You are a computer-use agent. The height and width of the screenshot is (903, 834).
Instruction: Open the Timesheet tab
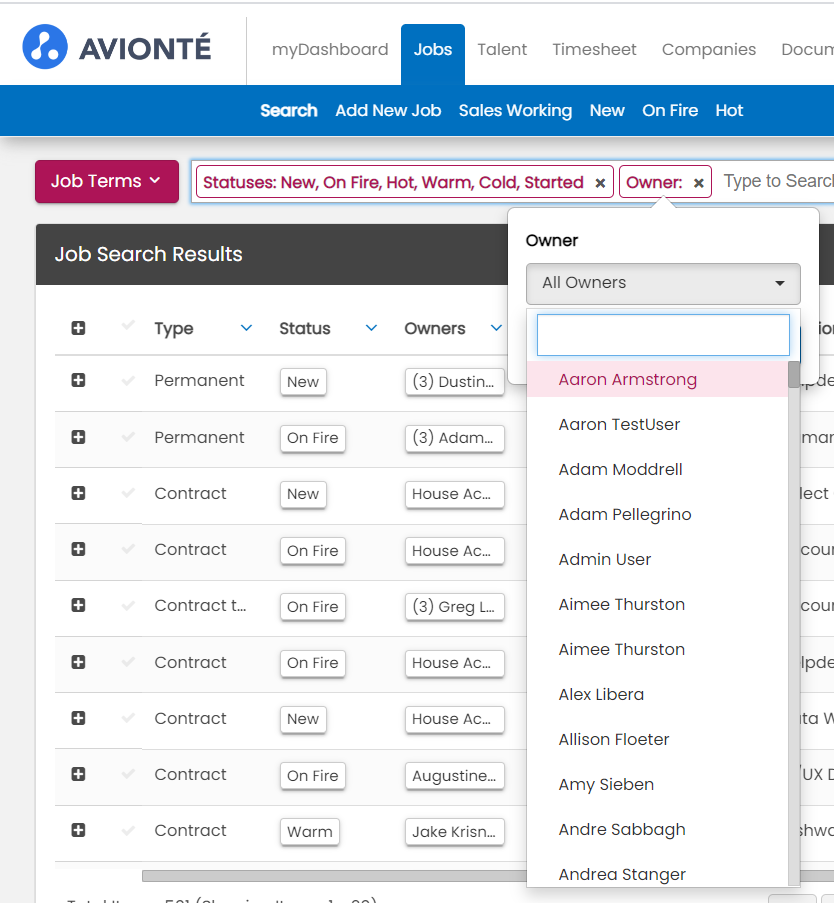coord(594,49)
